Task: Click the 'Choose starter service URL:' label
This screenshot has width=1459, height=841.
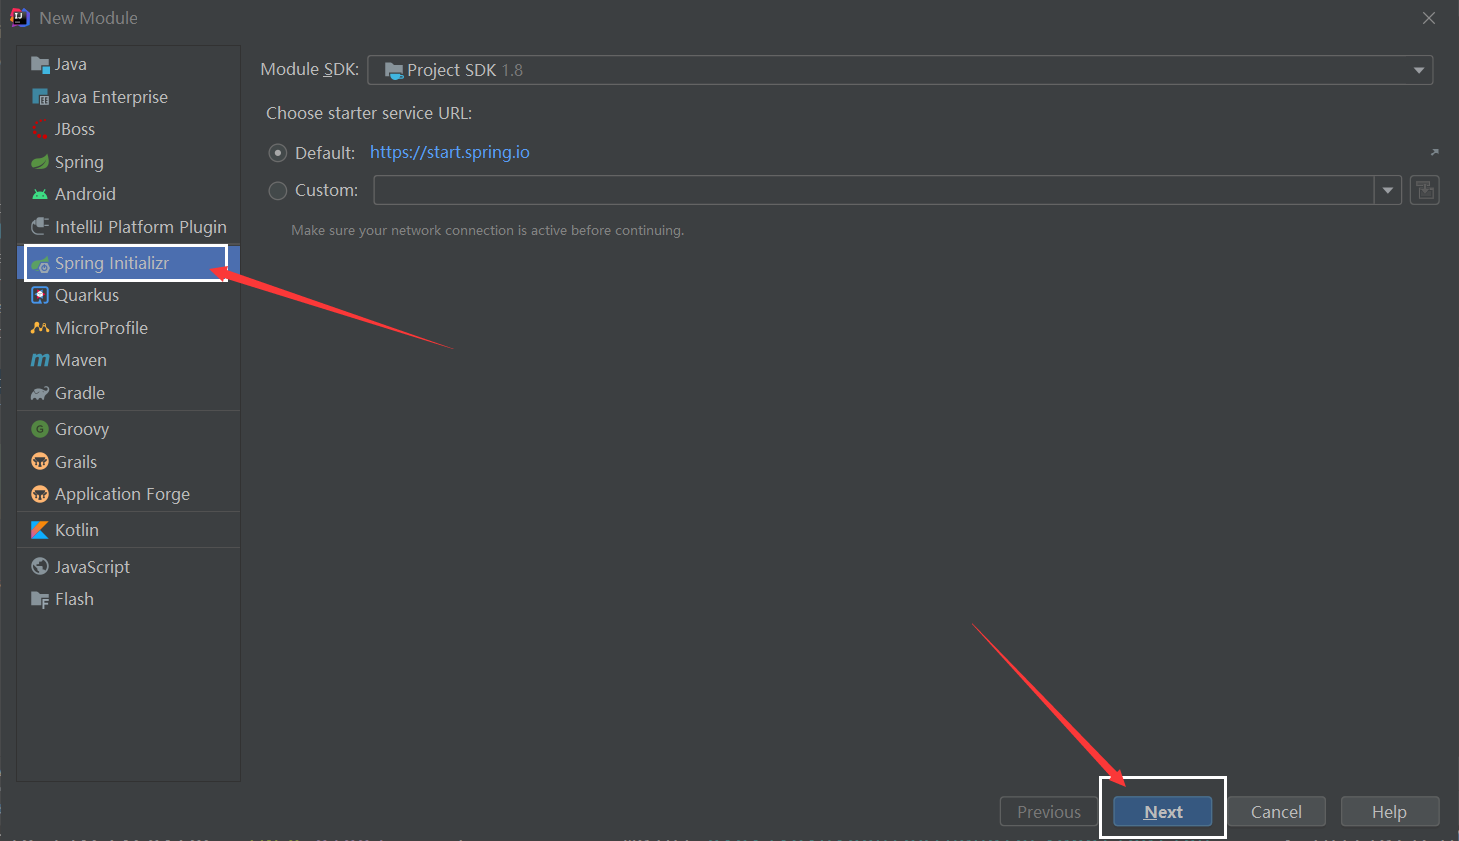Action: [369, 113]
